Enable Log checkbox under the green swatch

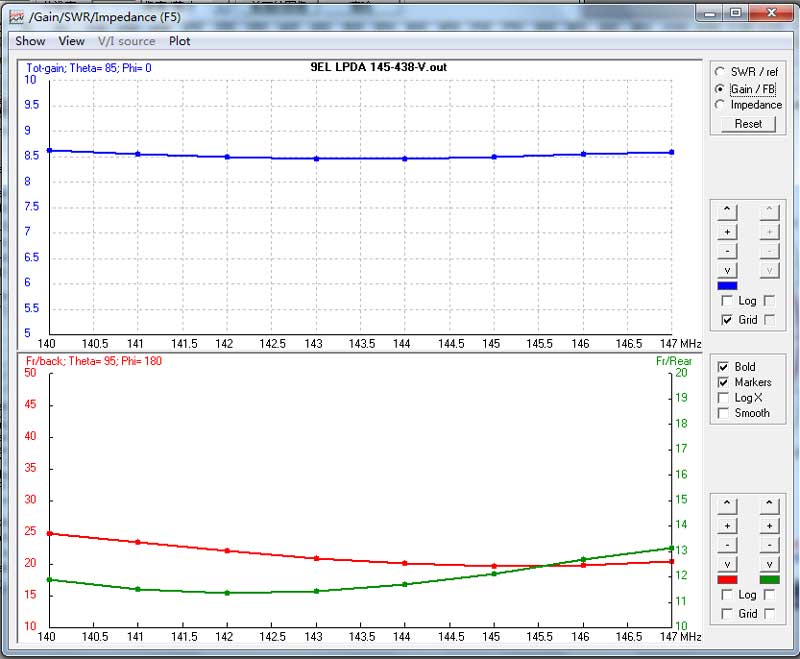tap(769, 595)
